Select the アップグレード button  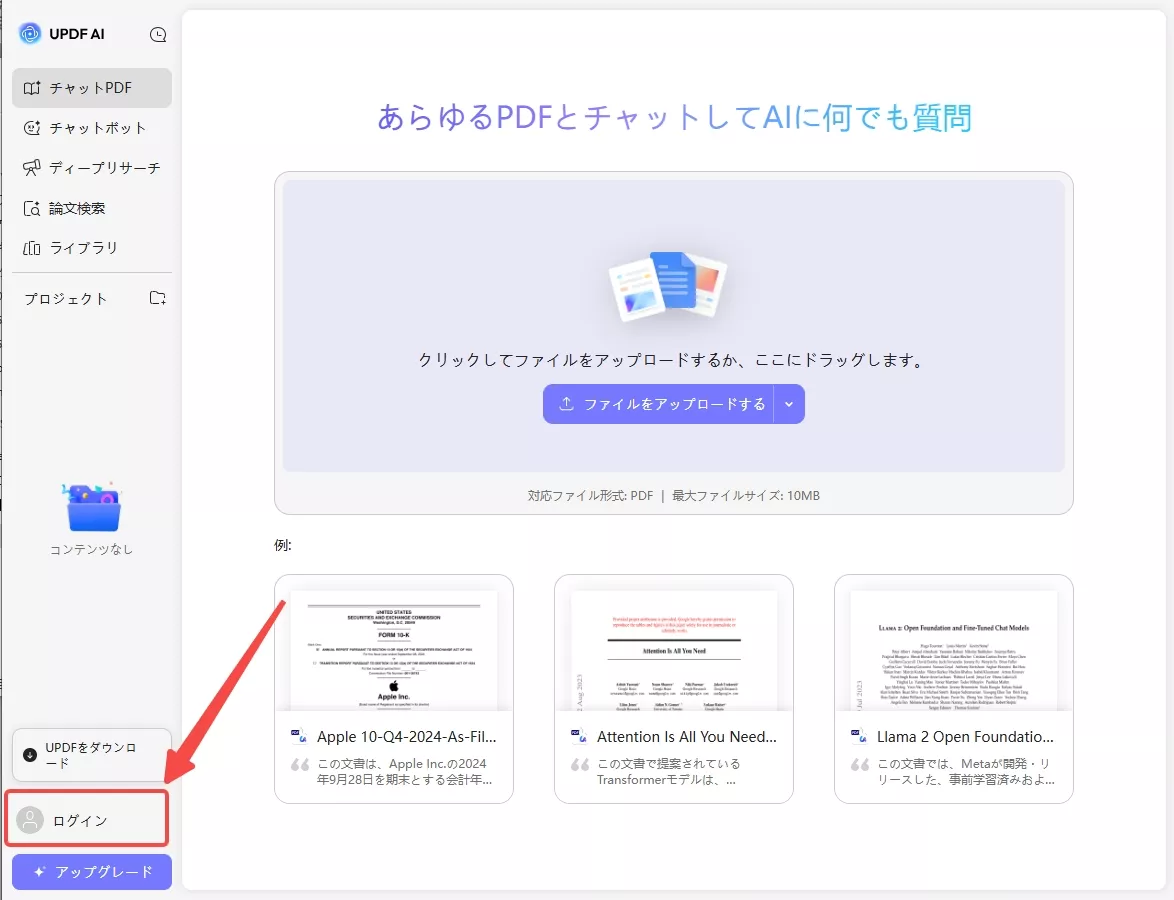coord(91,871)
